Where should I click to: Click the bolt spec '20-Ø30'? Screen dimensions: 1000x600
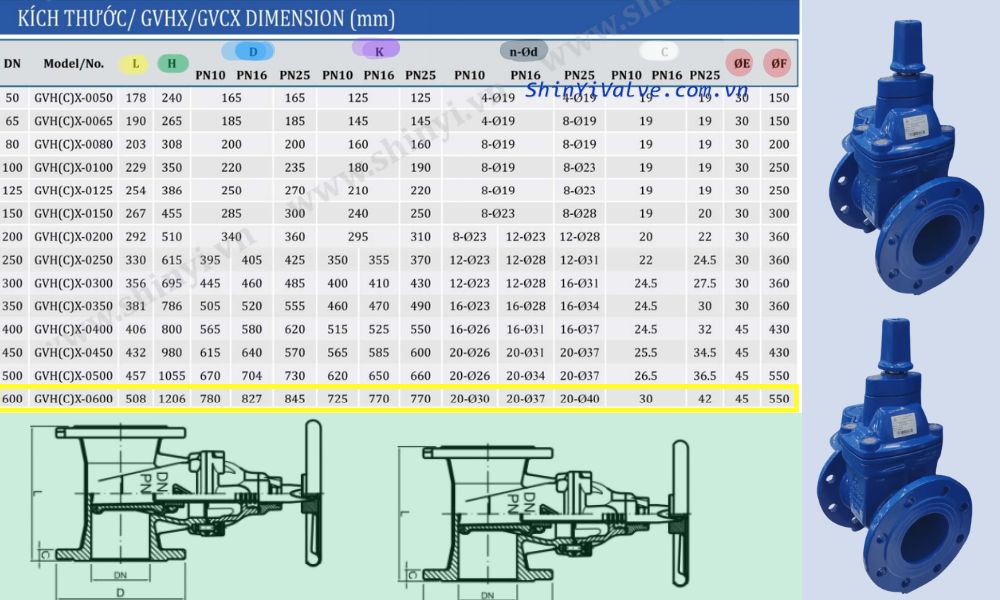[x=469, y=399]
